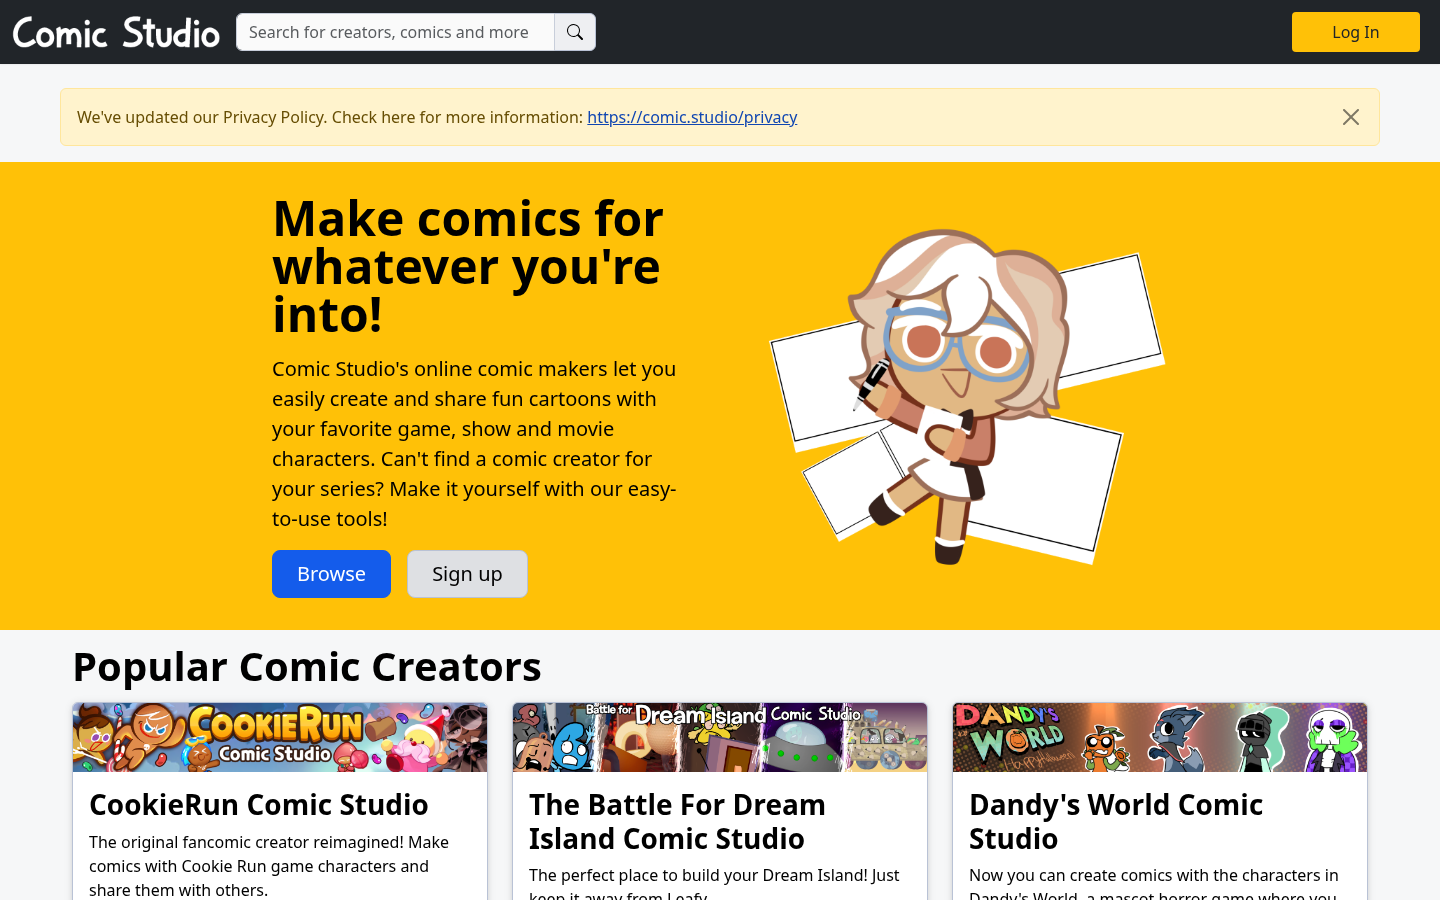Click the Dandy's World Comic Studio title
Image resolution: width=1440 pixels, height=900 pixels.
[x=1116, y=821]
